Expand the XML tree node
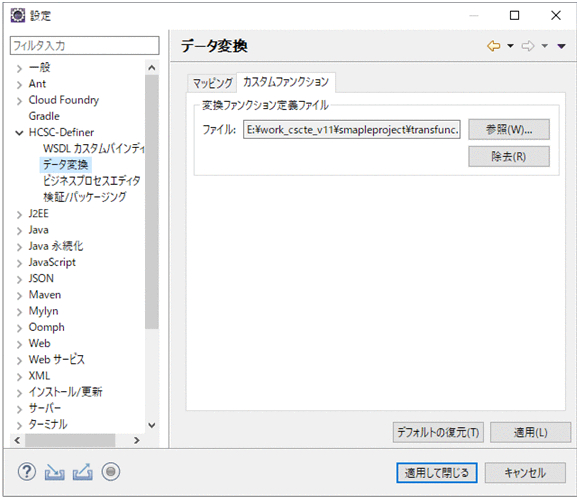The width and height of the screenshot is (580, 500). pos(19,377)
